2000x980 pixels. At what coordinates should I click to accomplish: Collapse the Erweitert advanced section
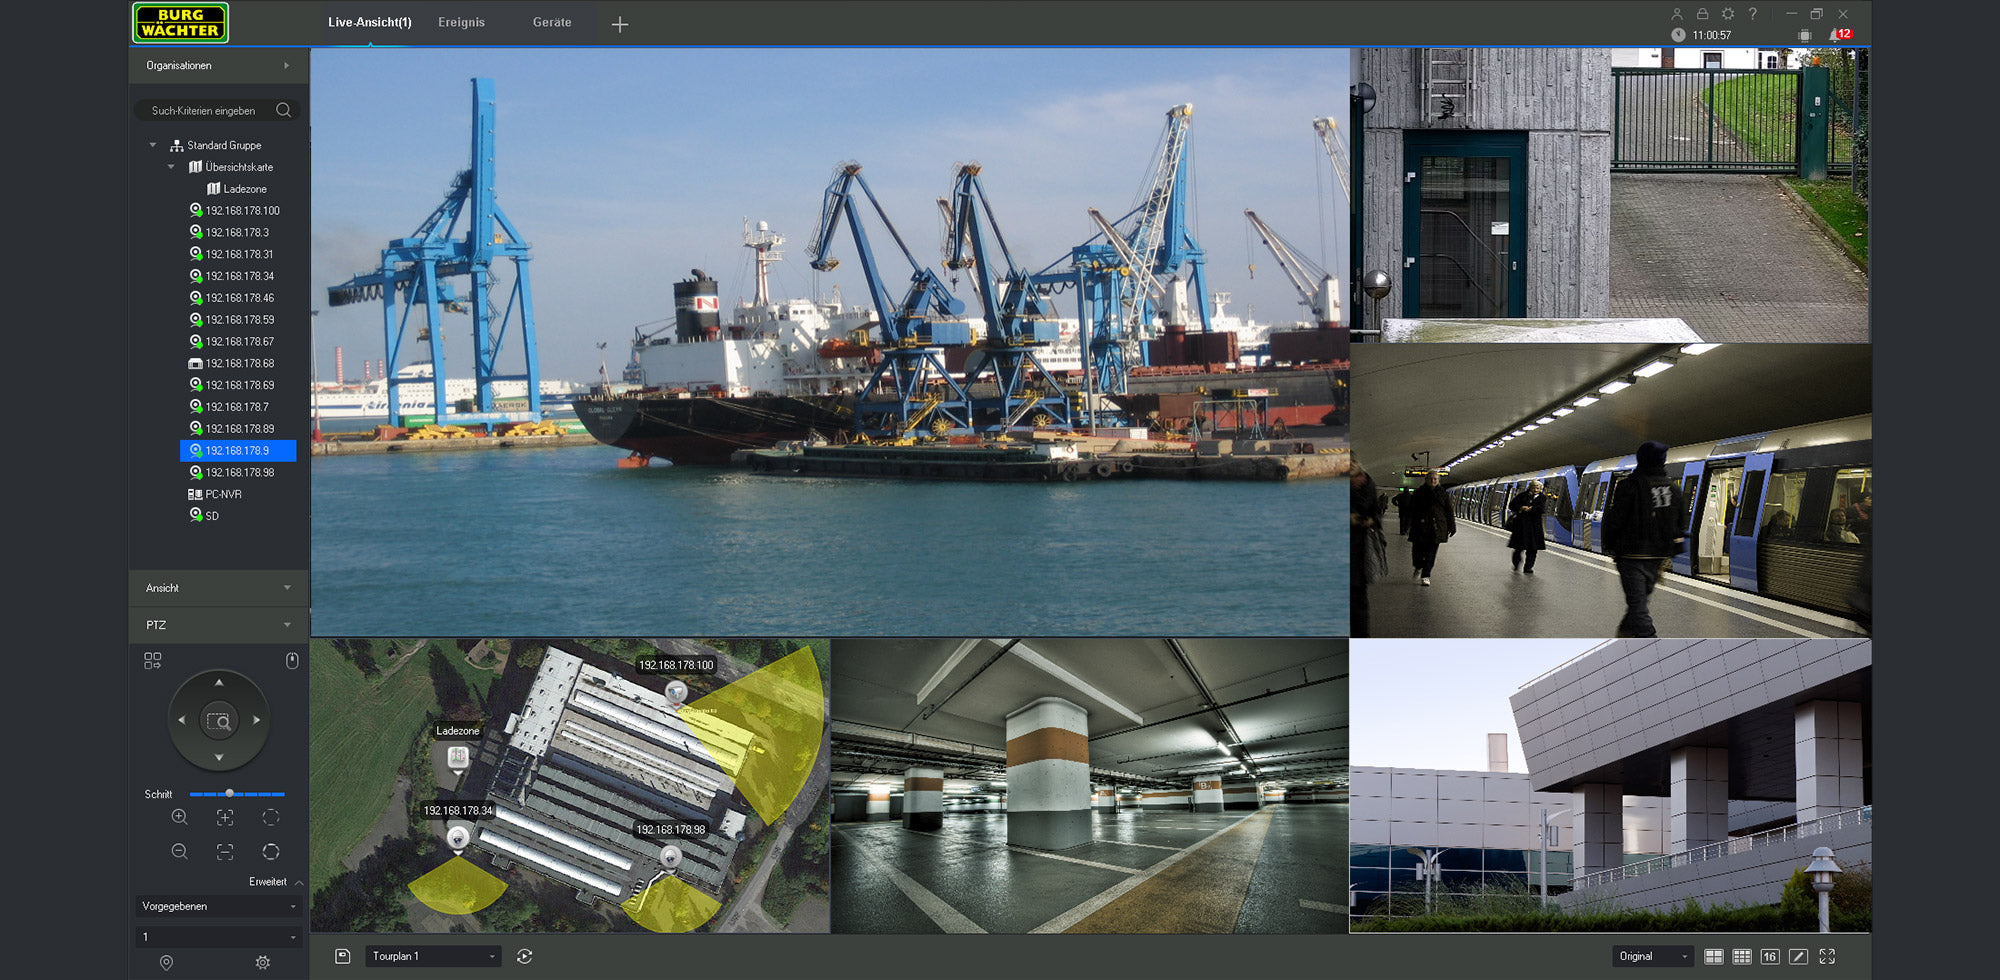(x=299, y=882)
